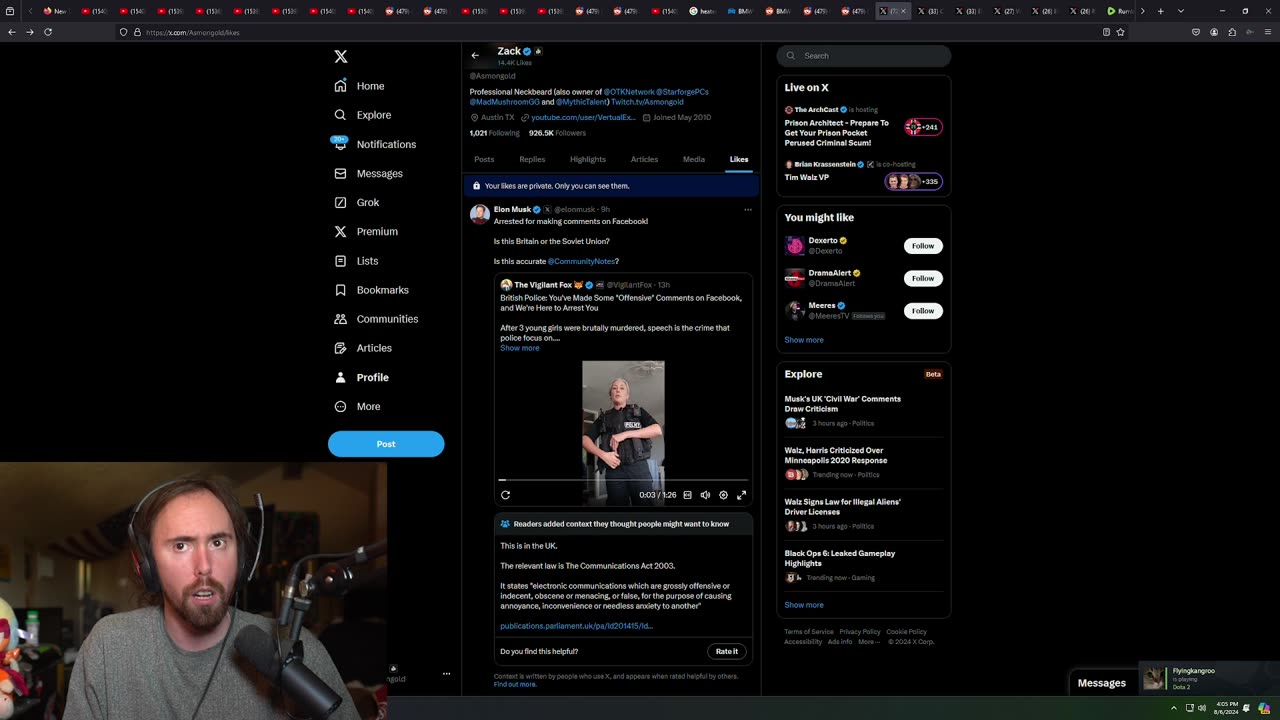Click browser back arrow button
Screen dimensions: 1280x720
point(12,32)
